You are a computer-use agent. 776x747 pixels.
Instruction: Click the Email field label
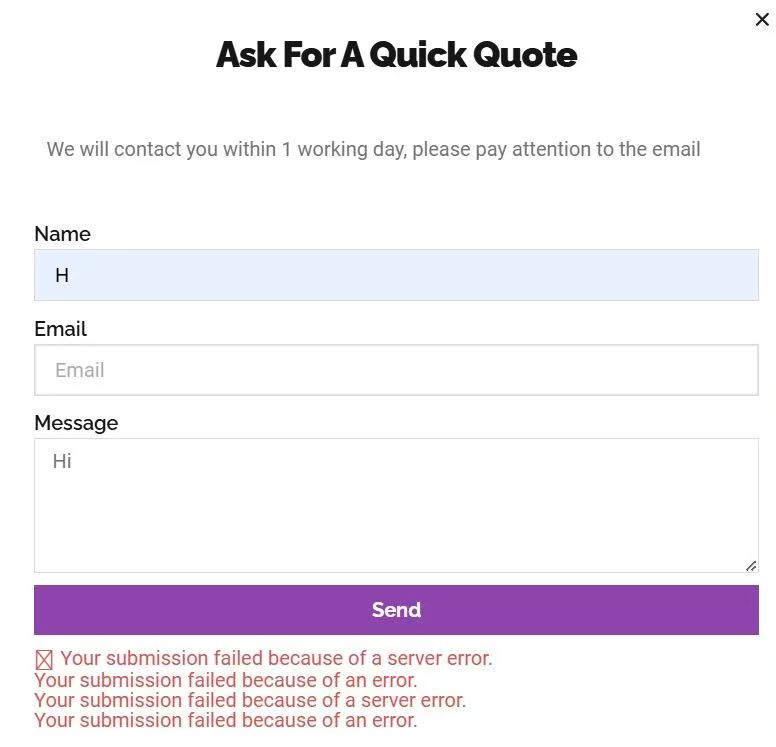tap(60, 329)
